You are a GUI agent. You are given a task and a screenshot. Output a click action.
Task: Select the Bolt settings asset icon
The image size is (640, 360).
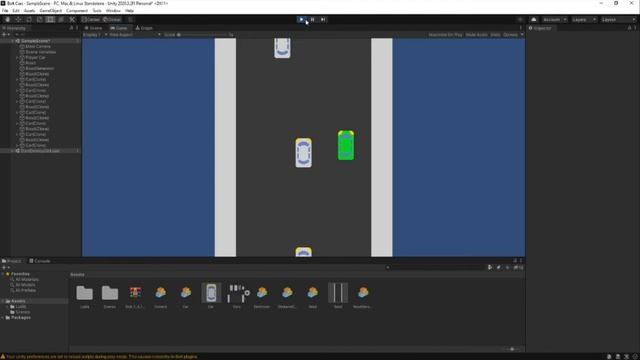tap(135, 293)
